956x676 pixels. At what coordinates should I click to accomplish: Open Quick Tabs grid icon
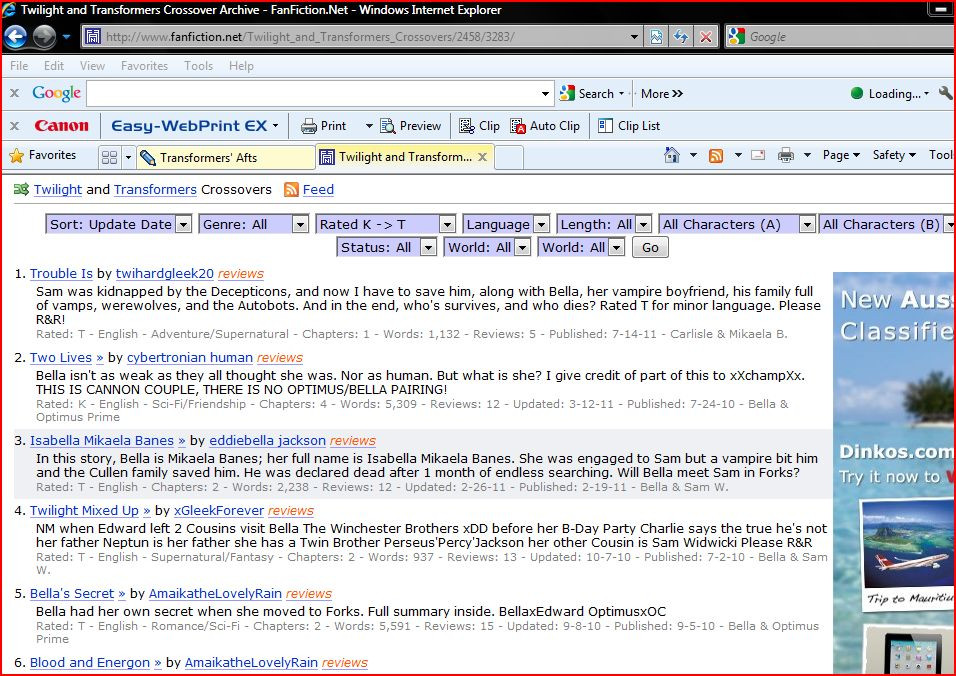[110, 157]
